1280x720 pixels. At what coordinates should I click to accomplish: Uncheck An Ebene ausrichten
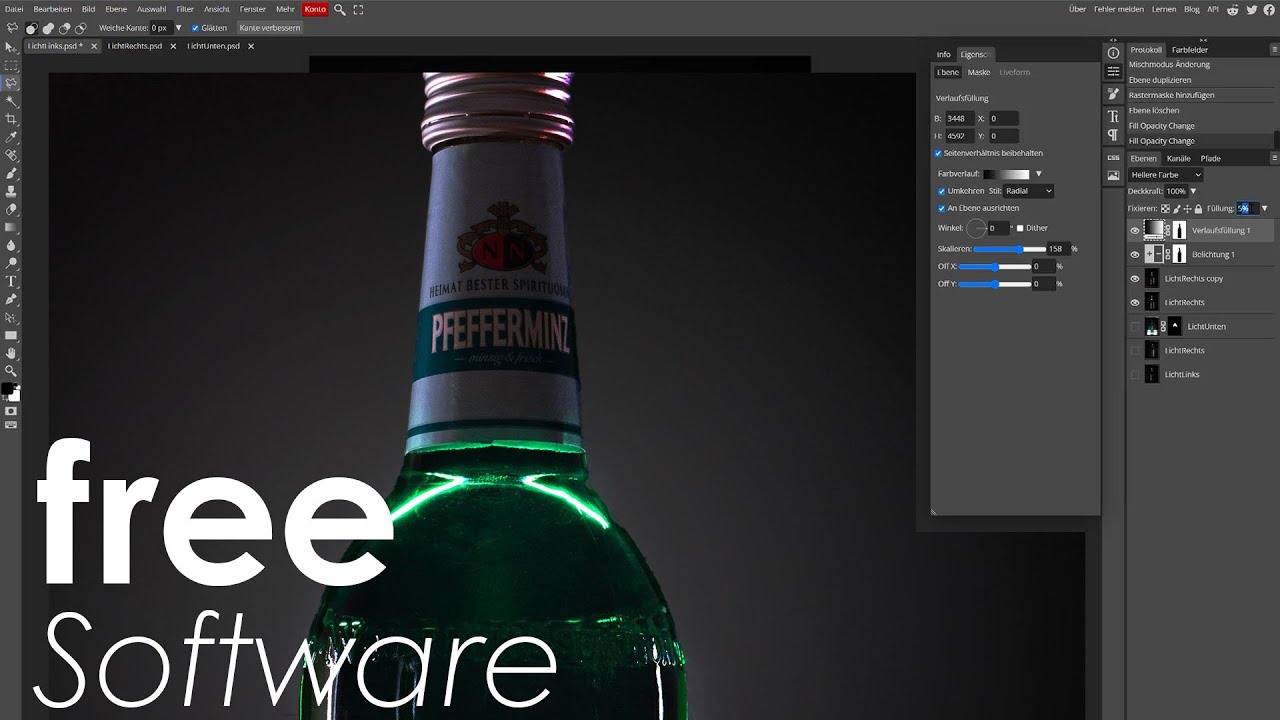click(941, 208)
